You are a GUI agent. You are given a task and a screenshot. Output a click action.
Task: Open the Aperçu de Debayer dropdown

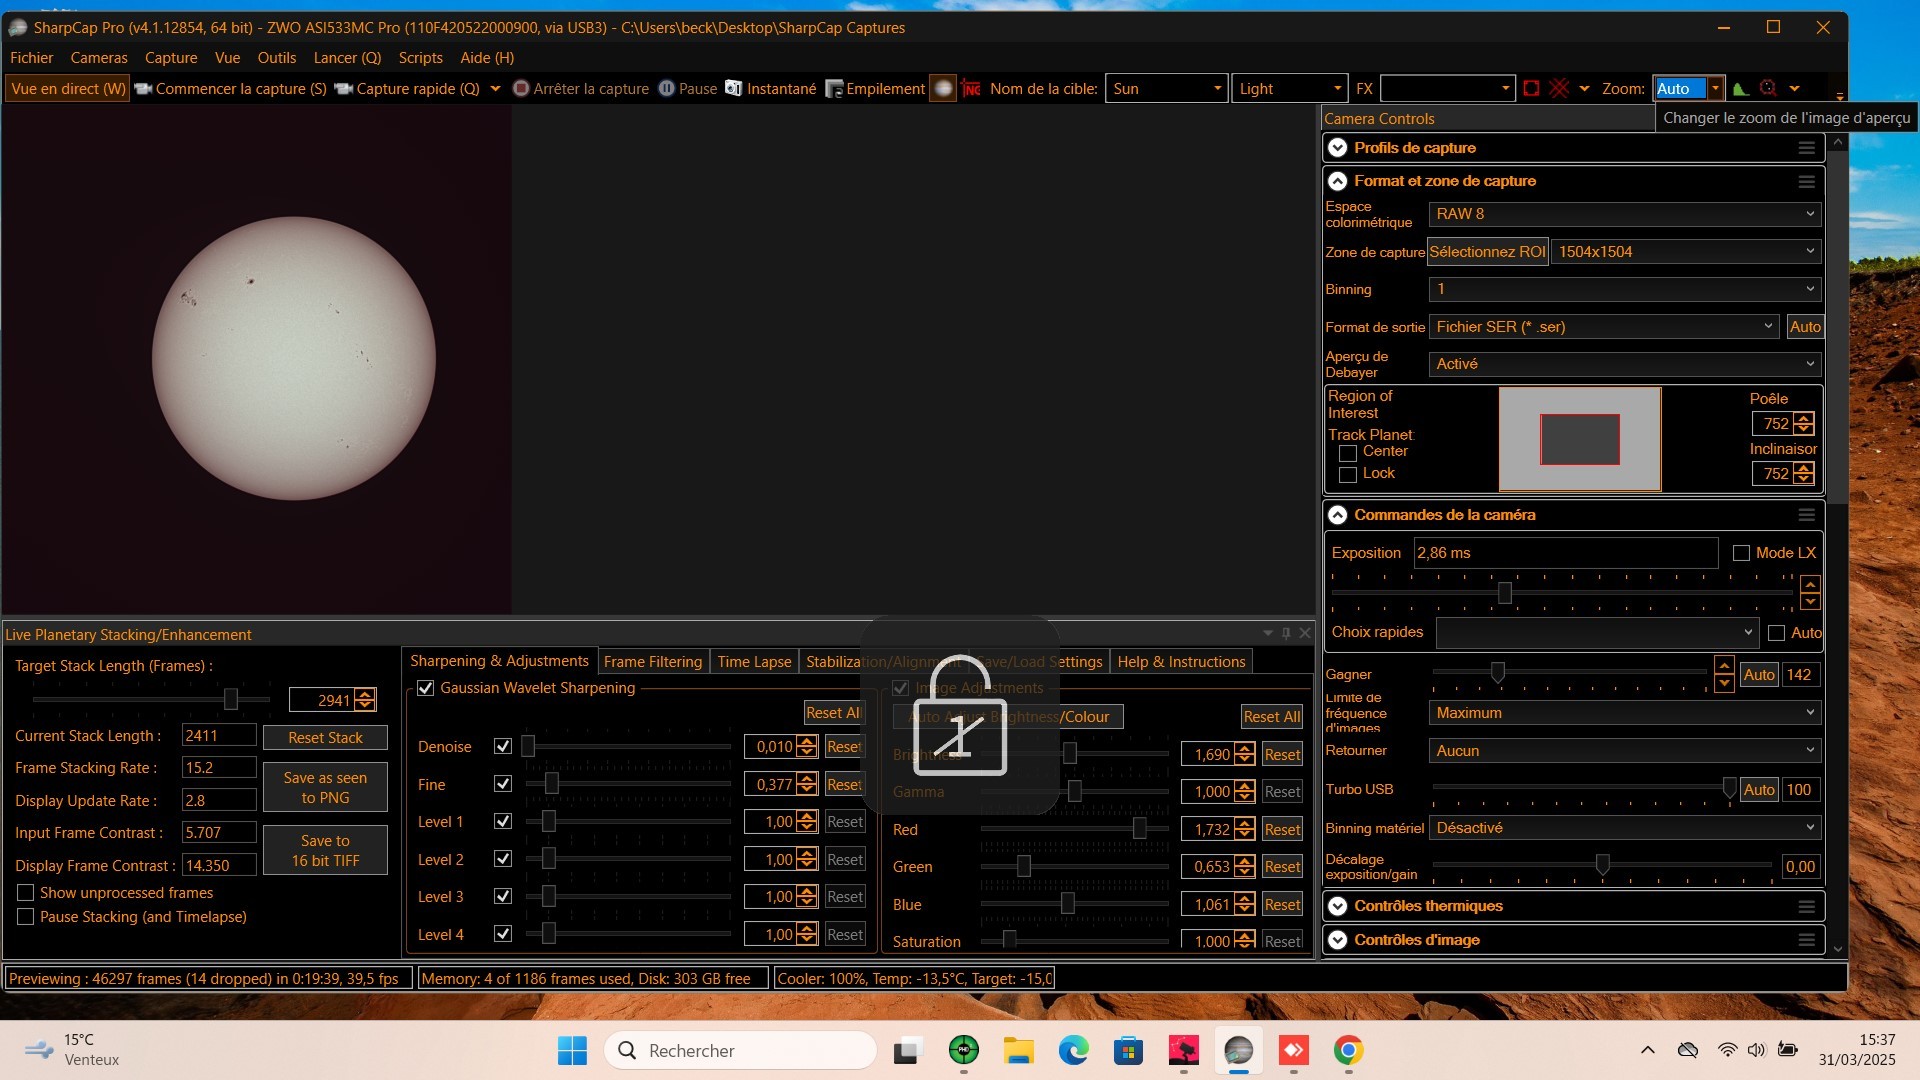click(1625, 364)
